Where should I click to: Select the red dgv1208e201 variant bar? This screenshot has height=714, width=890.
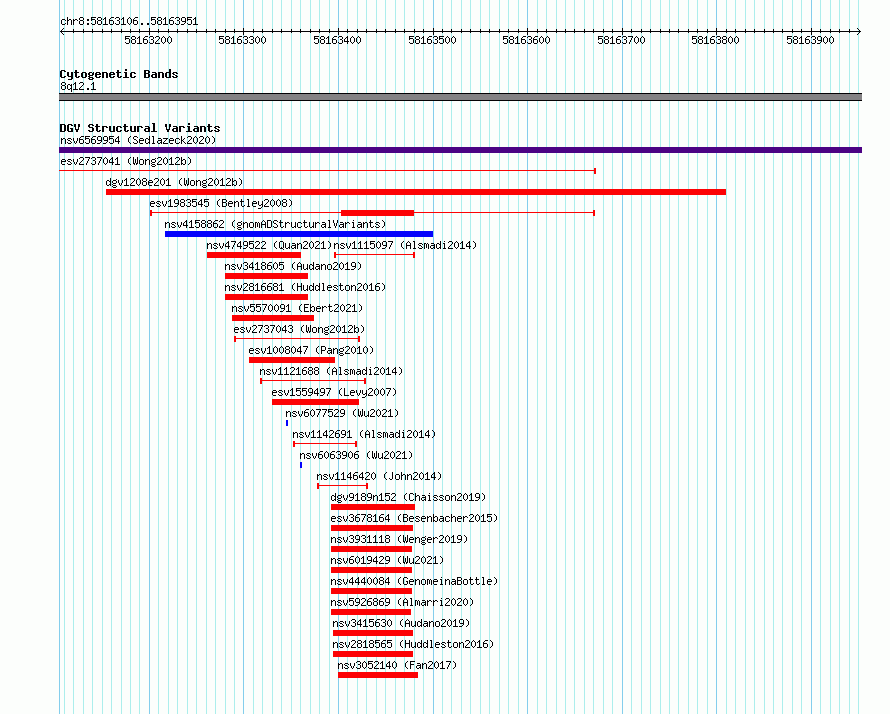coord(416,192)
